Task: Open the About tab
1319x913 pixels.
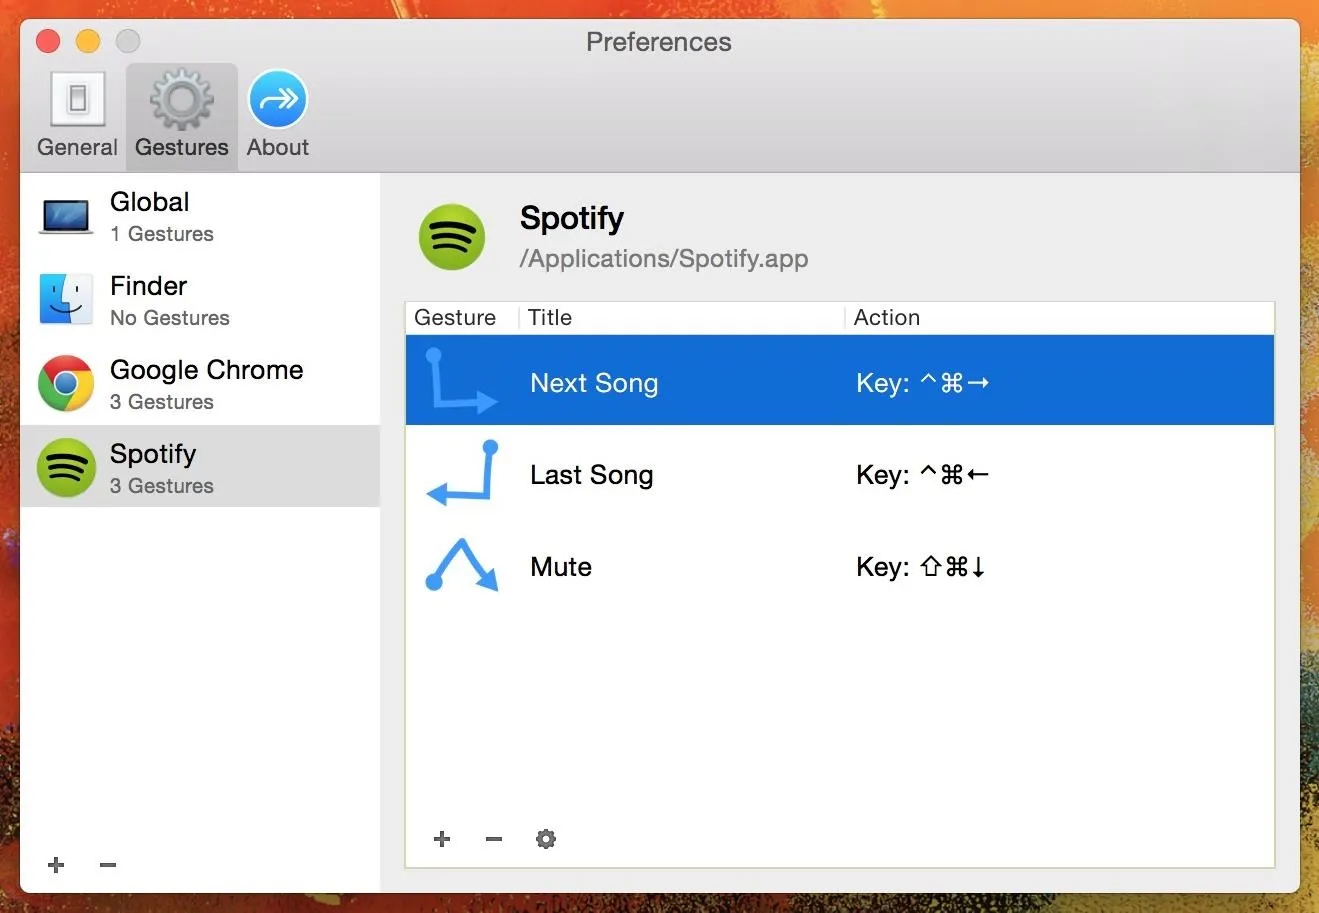Action: 277,116
